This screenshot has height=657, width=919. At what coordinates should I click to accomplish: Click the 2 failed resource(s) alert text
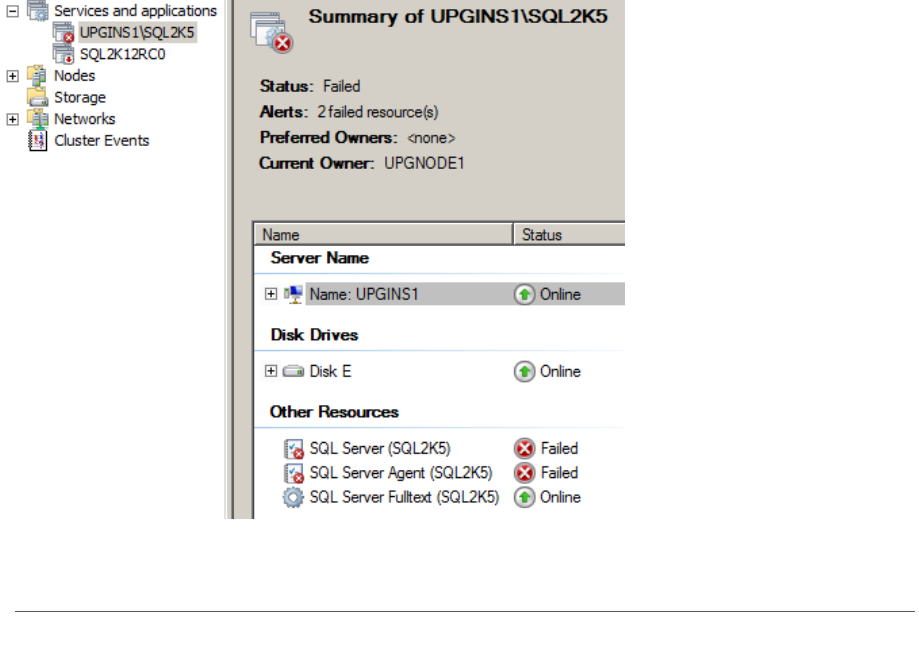(x=378, y=112)
